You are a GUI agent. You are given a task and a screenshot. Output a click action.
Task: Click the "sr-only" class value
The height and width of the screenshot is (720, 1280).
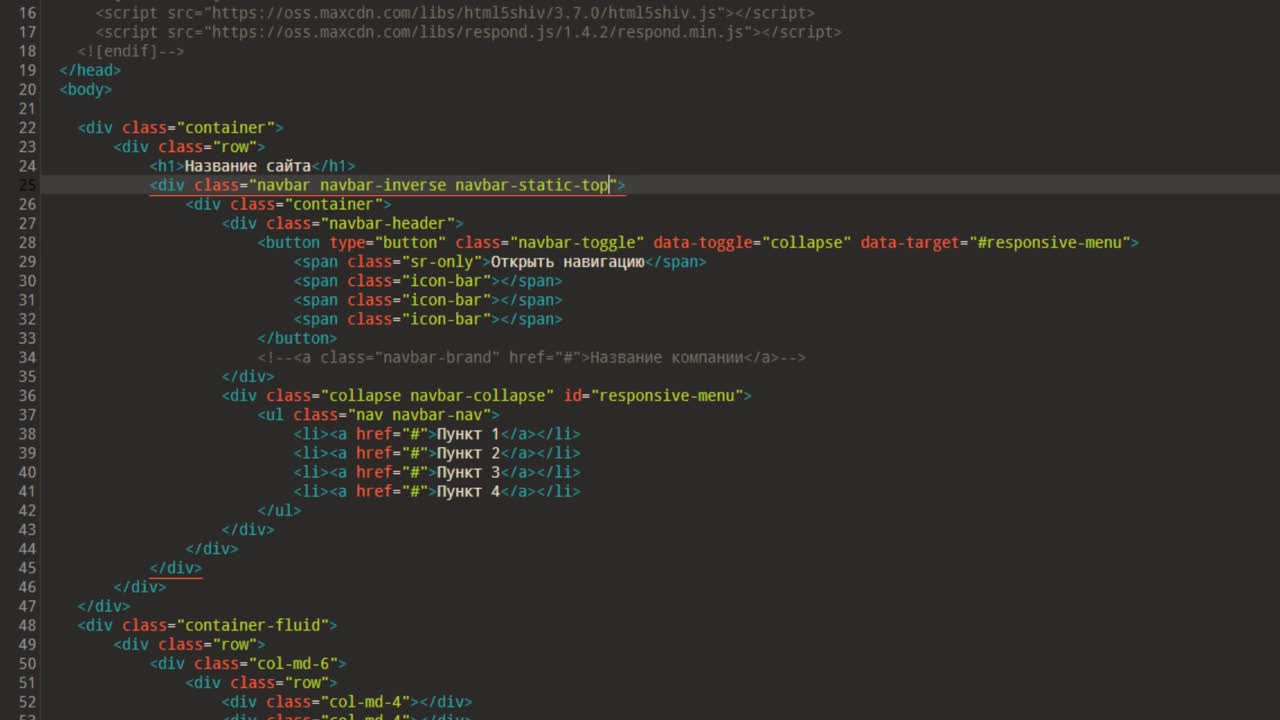pyautogui.click(x=441, y=261)
